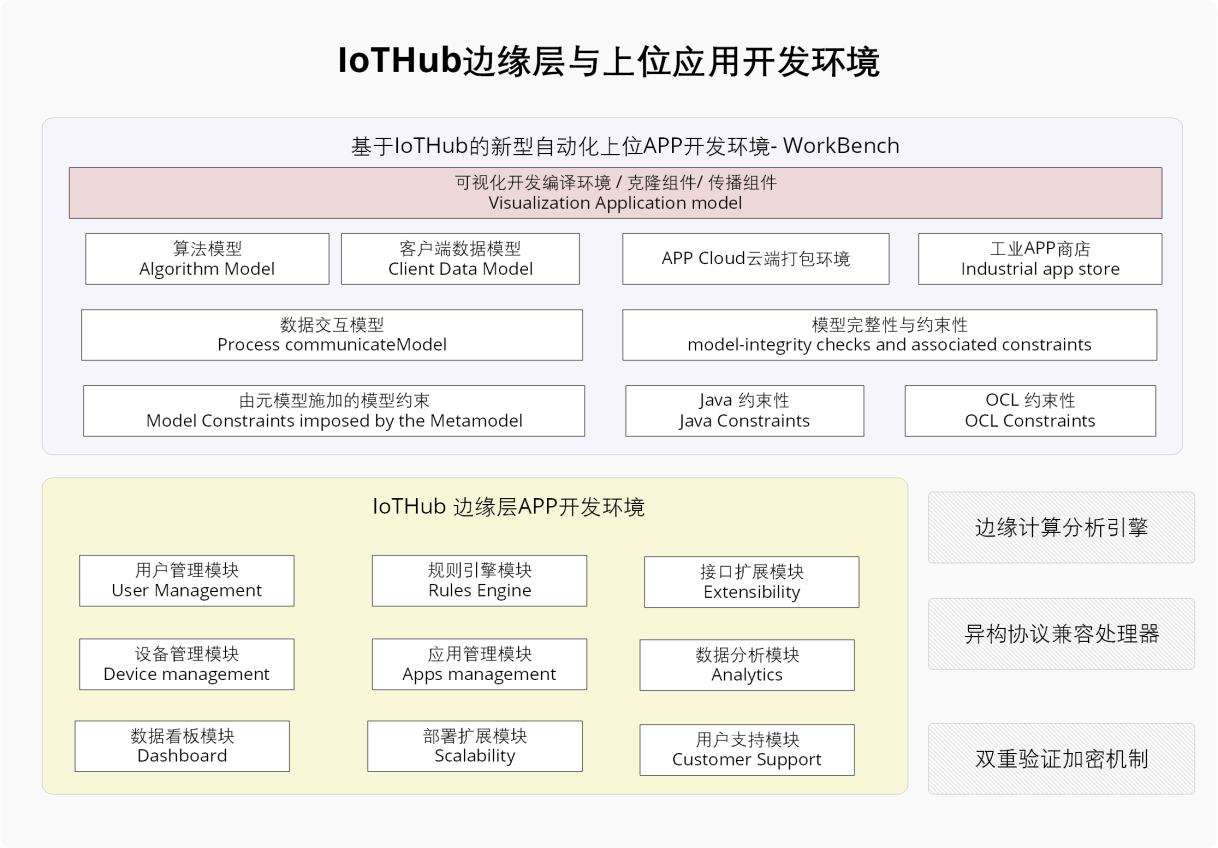Click the Extensibility module box
Screen dimensions: 1218x848
pyautogui.click(x=751, y=582)
